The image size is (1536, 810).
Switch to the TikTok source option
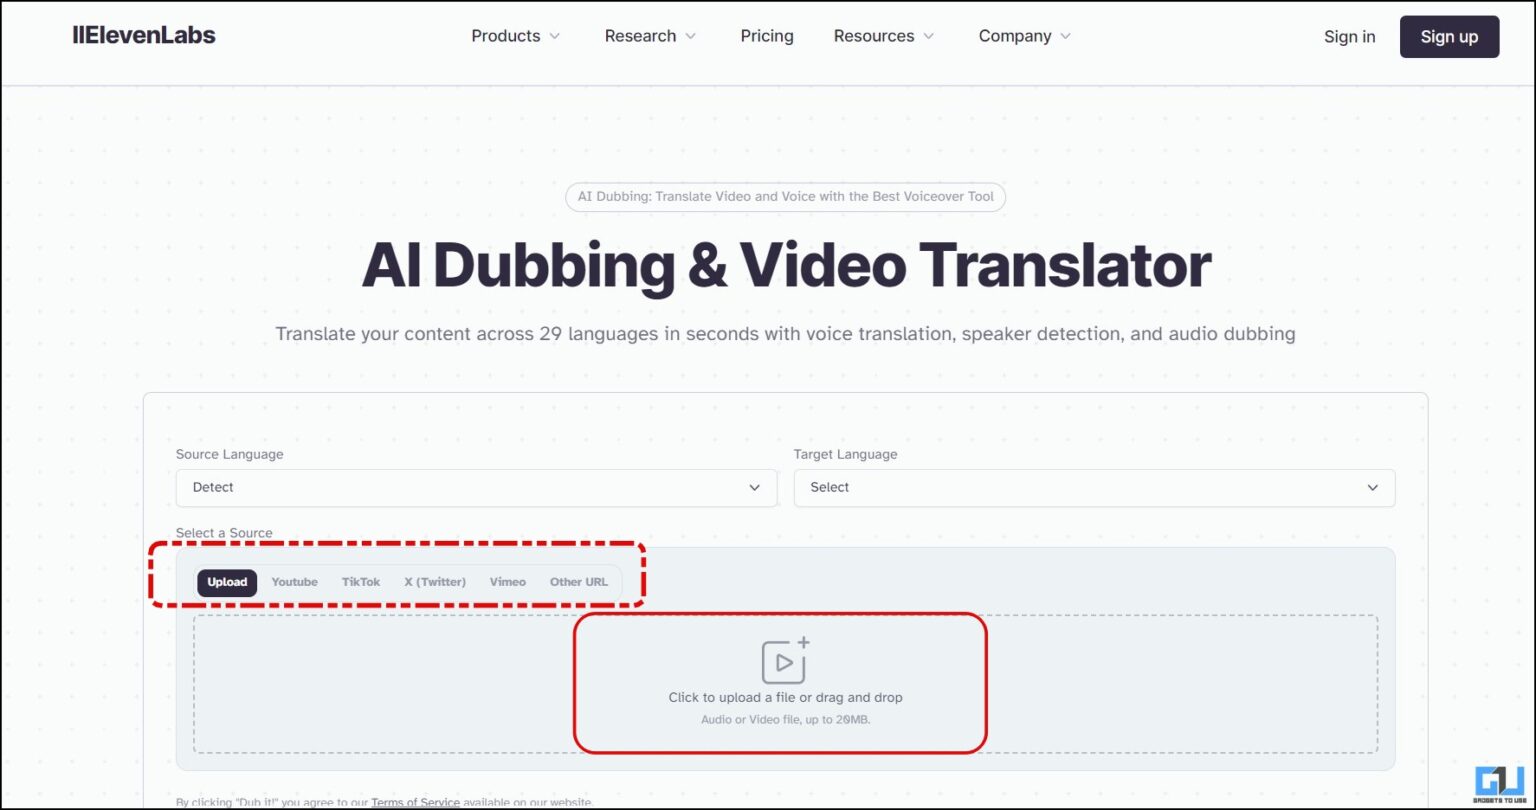(360, 582)
